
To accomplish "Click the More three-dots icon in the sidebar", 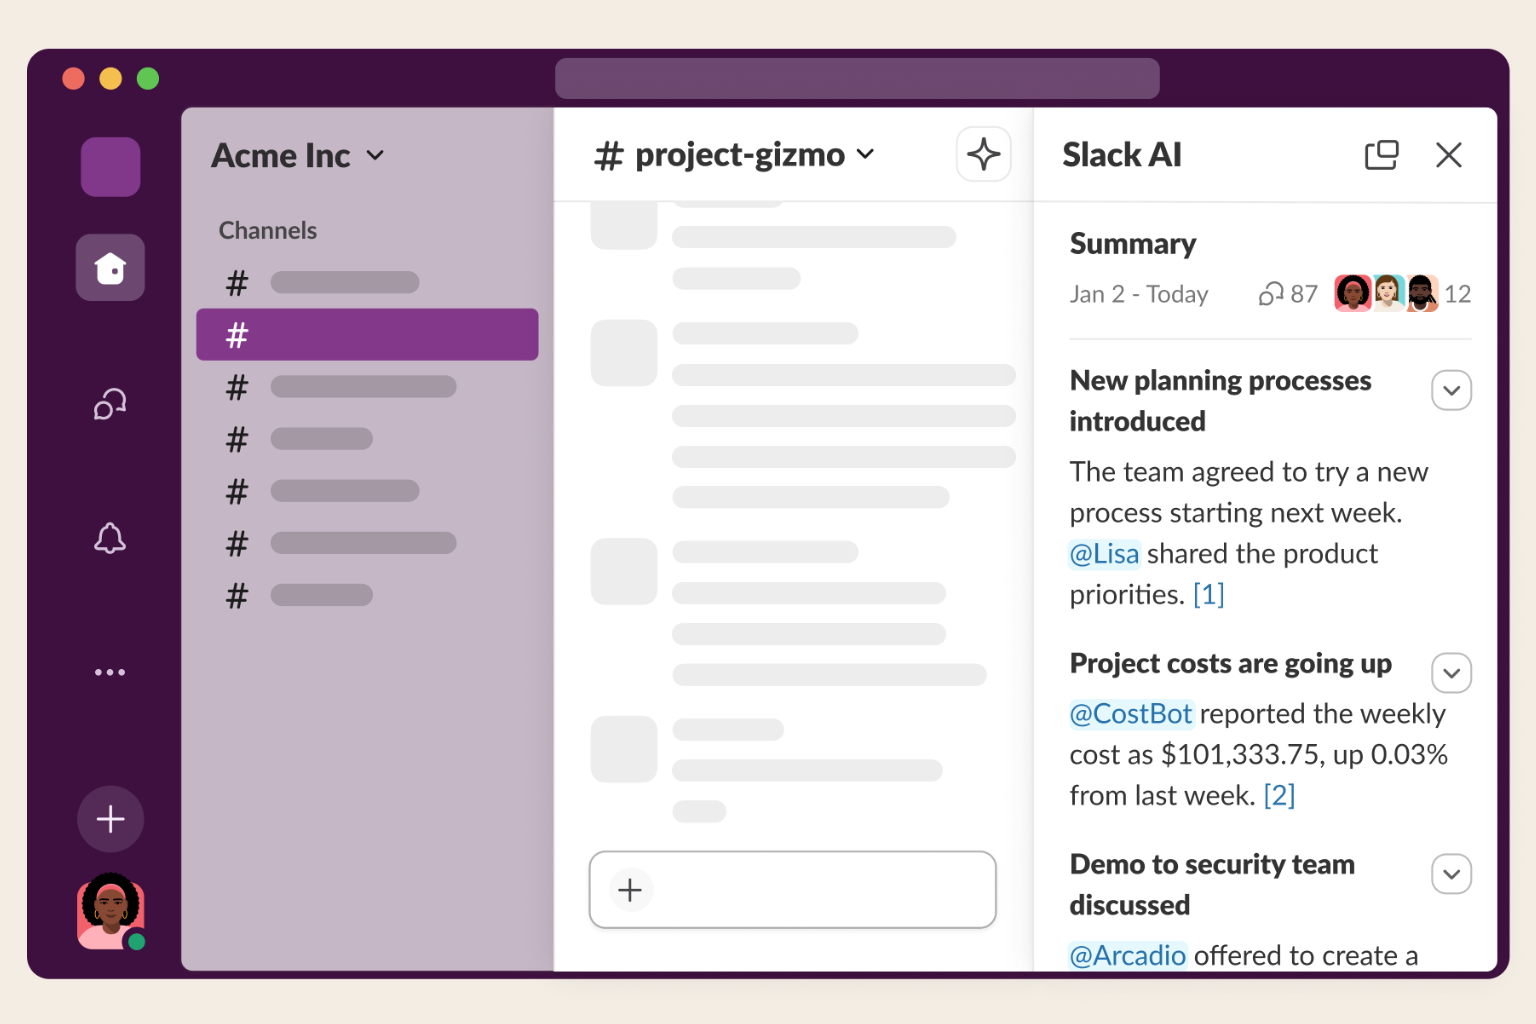I will click(x=110, y=672).
